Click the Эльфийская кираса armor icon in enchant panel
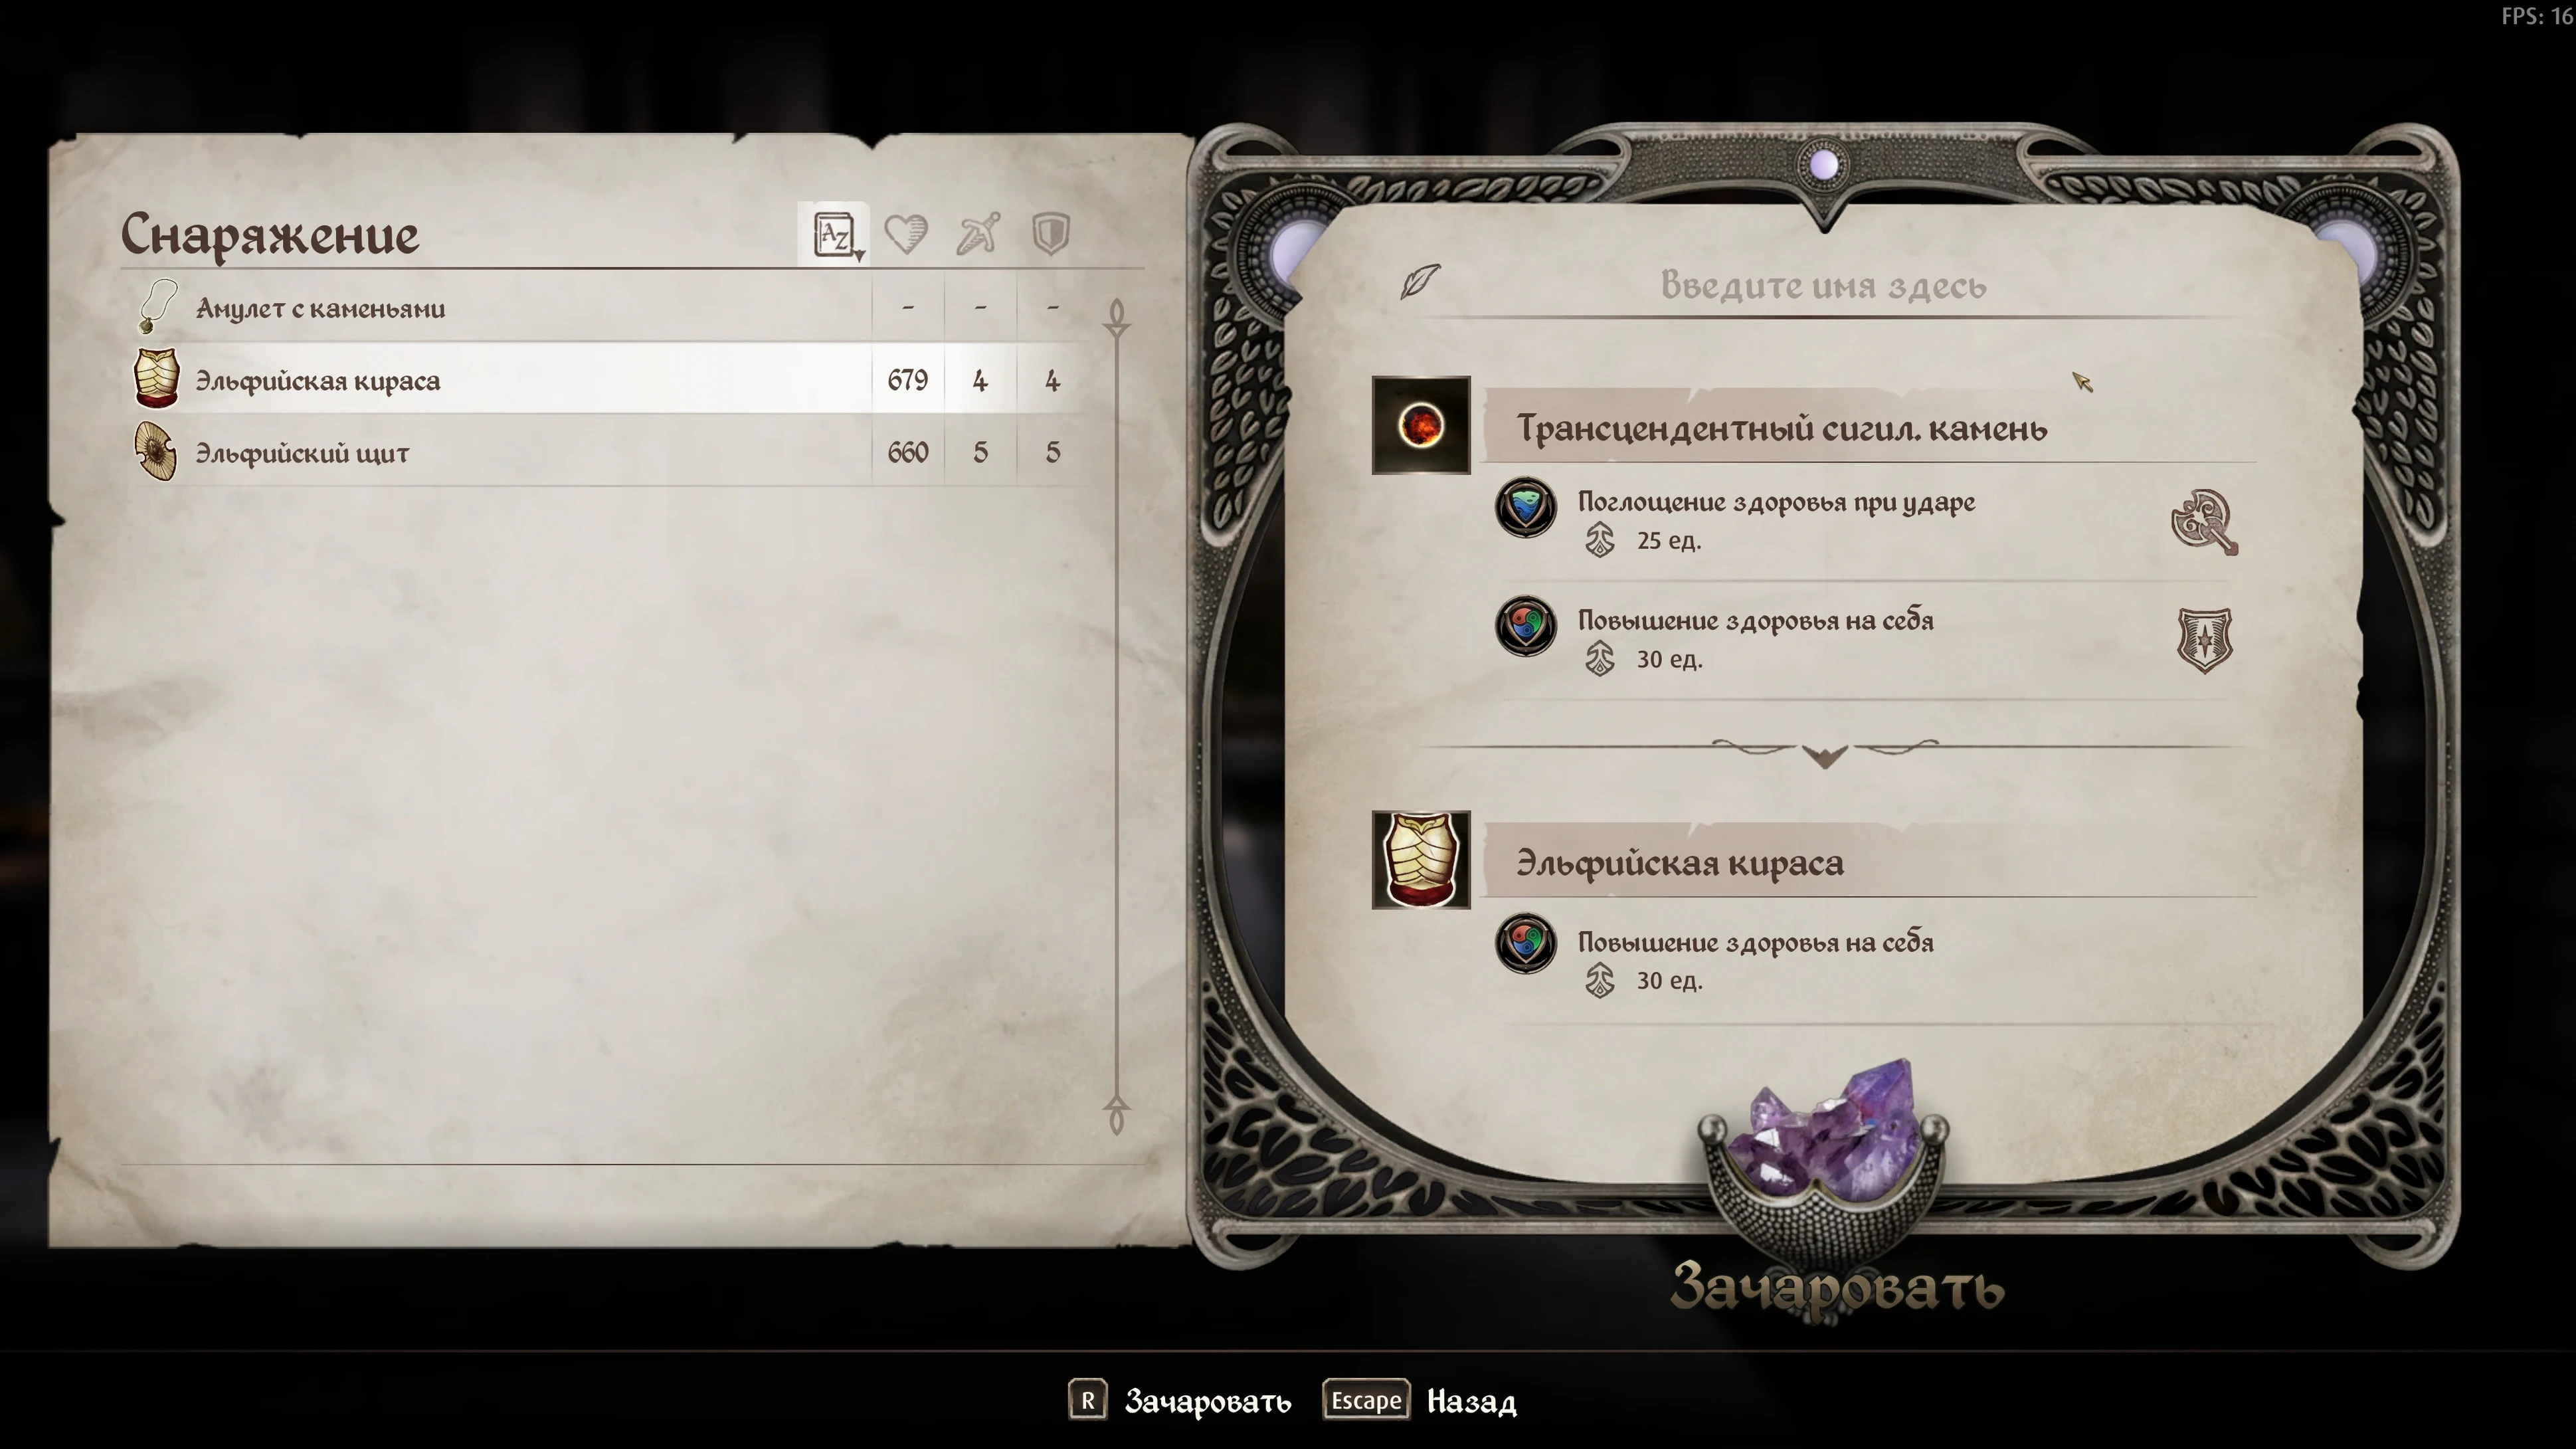2576x1449 pixels. point(1421,860)
